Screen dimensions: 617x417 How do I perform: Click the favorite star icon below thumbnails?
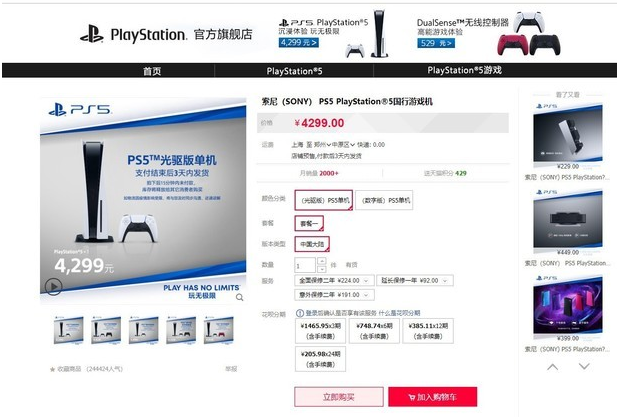click(52, 369)
